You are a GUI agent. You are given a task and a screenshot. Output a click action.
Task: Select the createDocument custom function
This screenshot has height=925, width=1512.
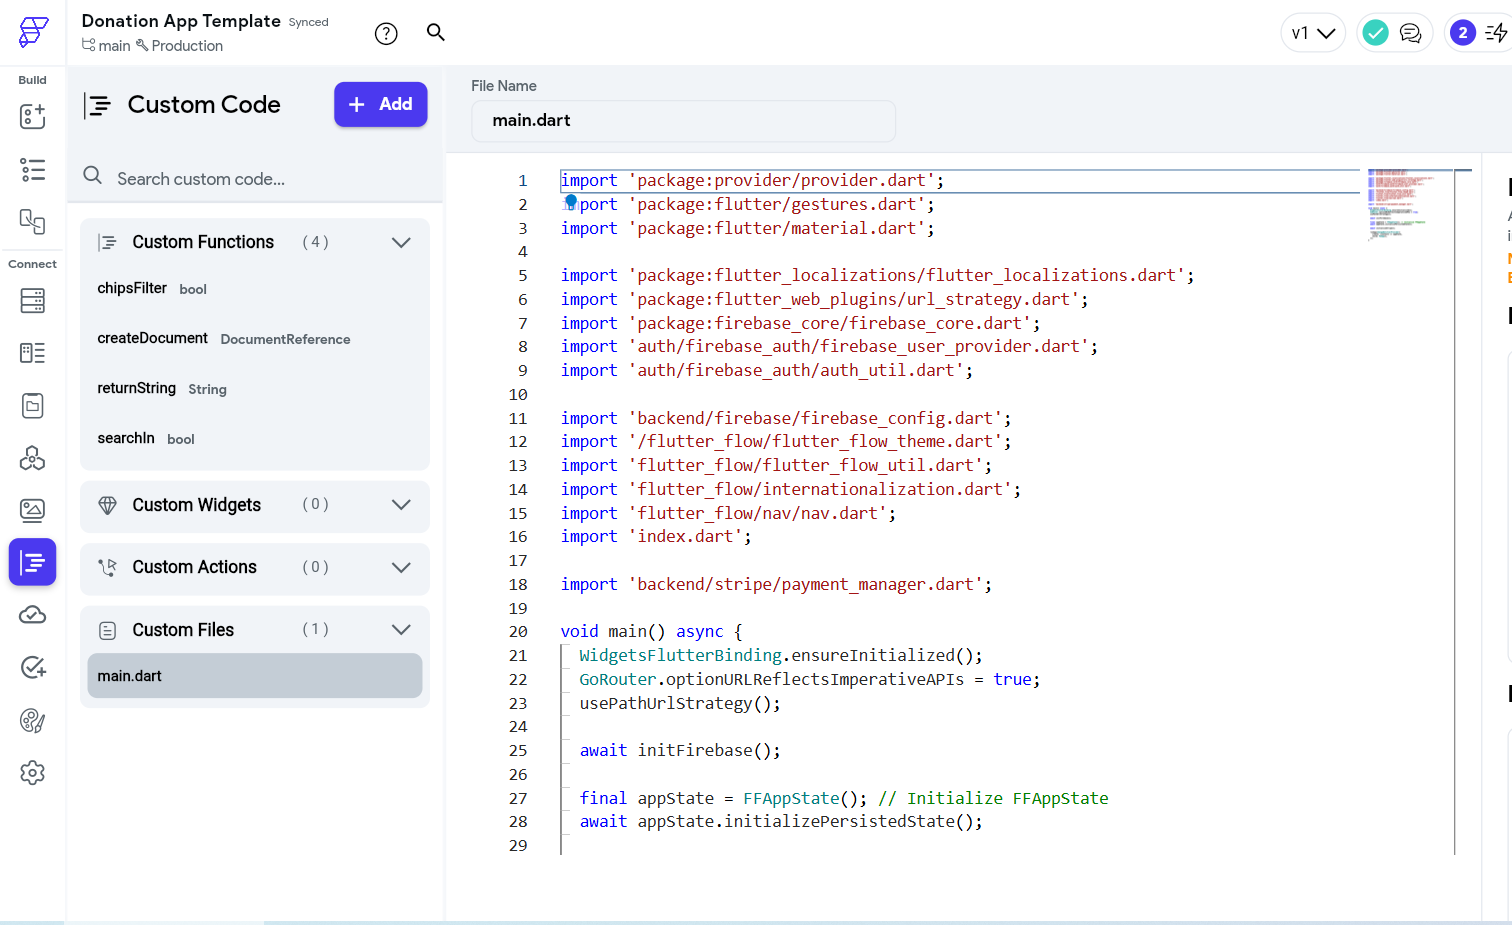(153, 339)
